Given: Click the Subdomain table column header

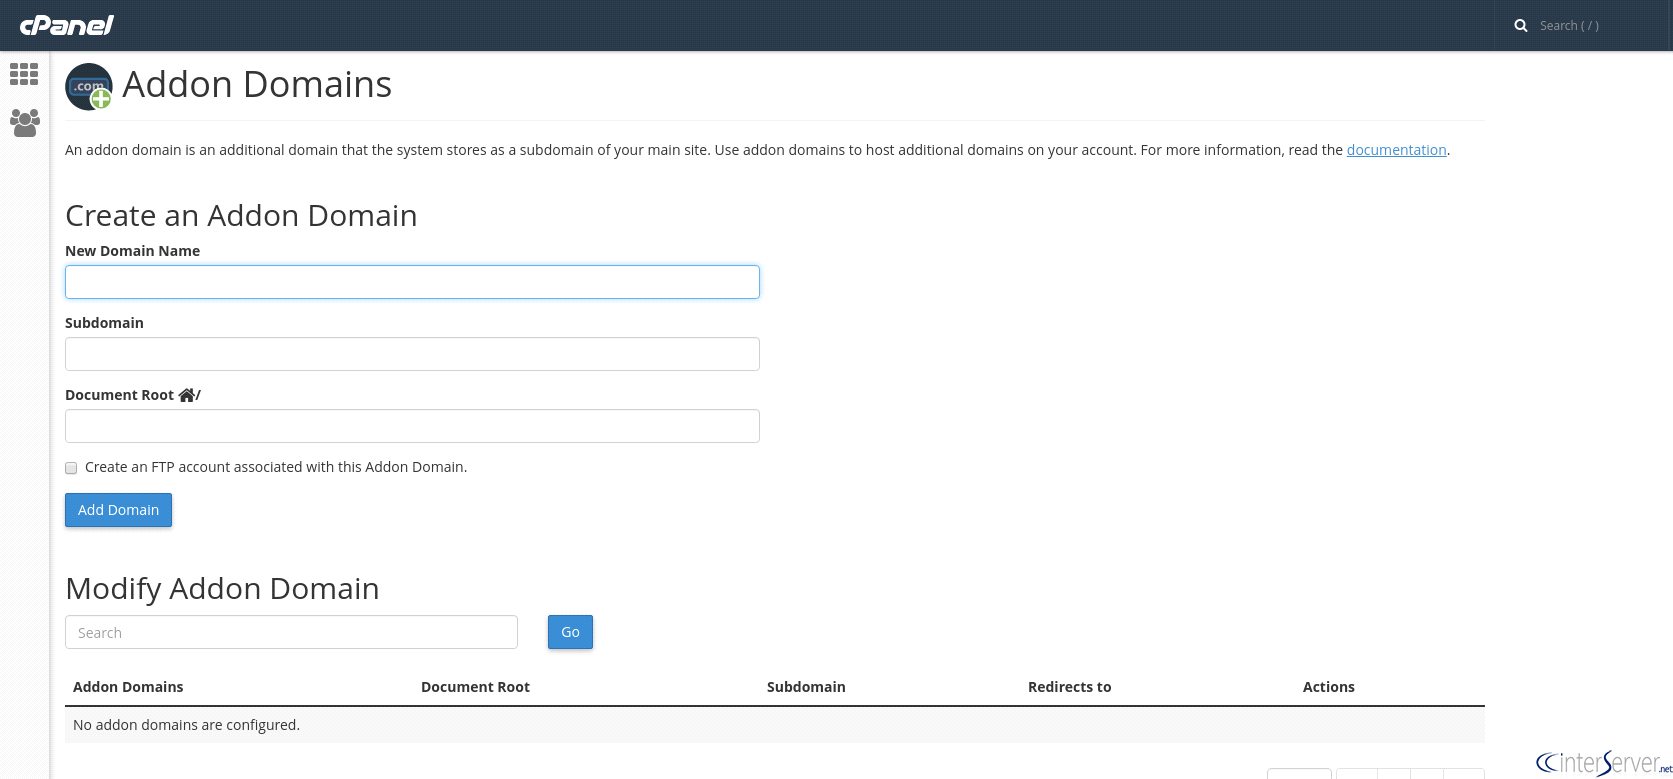Looking at the screenshot, I should pyautogui.click(x=806, y=687).
